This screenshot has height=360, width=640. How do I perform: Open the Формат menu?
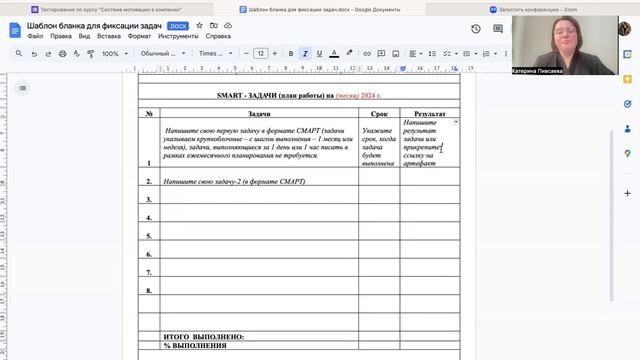coord(139,36)
